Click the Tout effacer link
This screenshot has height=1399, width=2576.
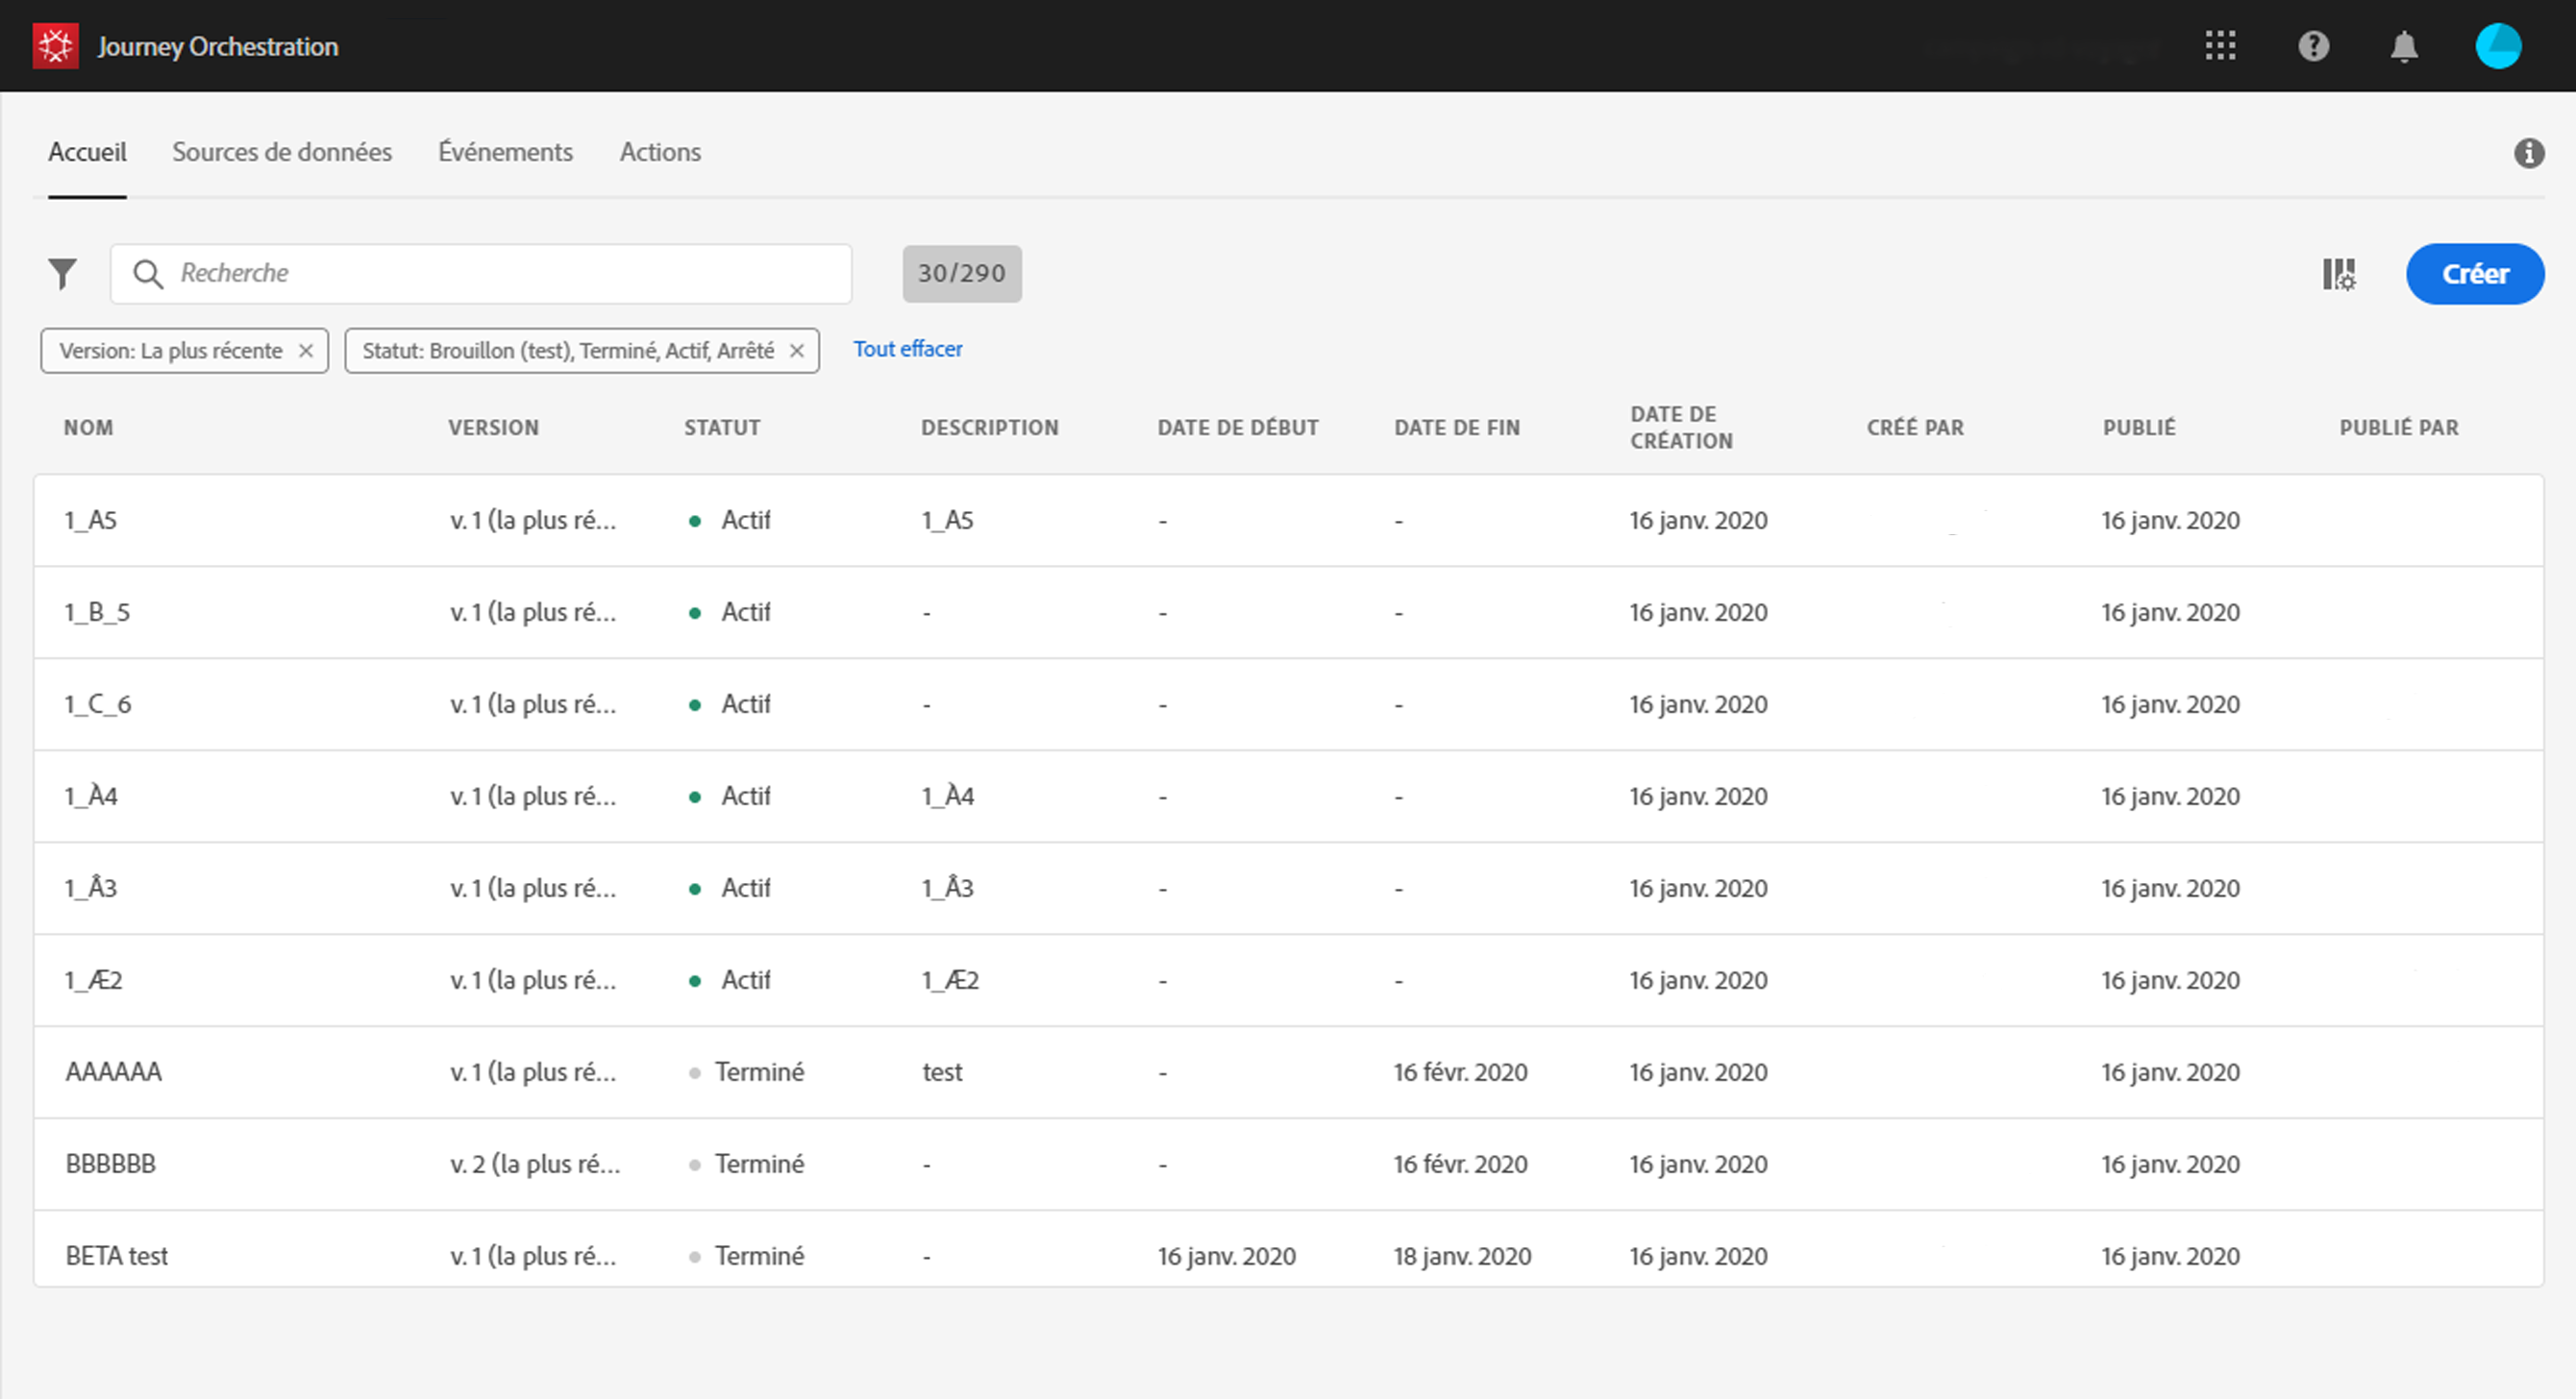point(907,349)
